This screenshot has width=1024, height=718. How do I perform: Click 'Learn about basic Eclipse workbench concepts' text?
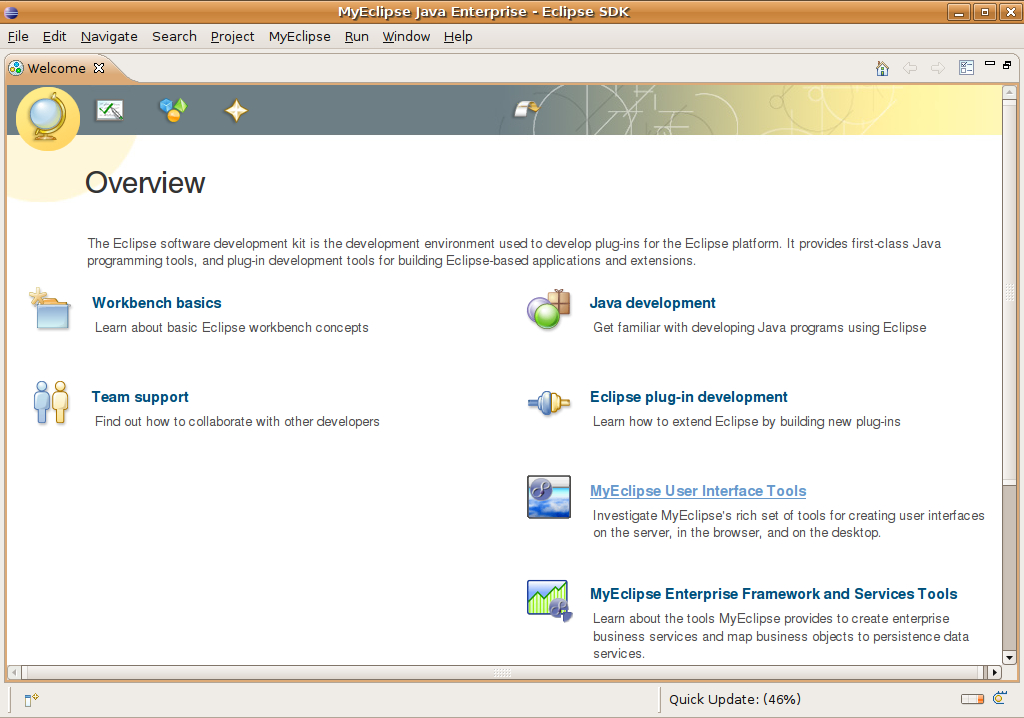coord(232,327)
